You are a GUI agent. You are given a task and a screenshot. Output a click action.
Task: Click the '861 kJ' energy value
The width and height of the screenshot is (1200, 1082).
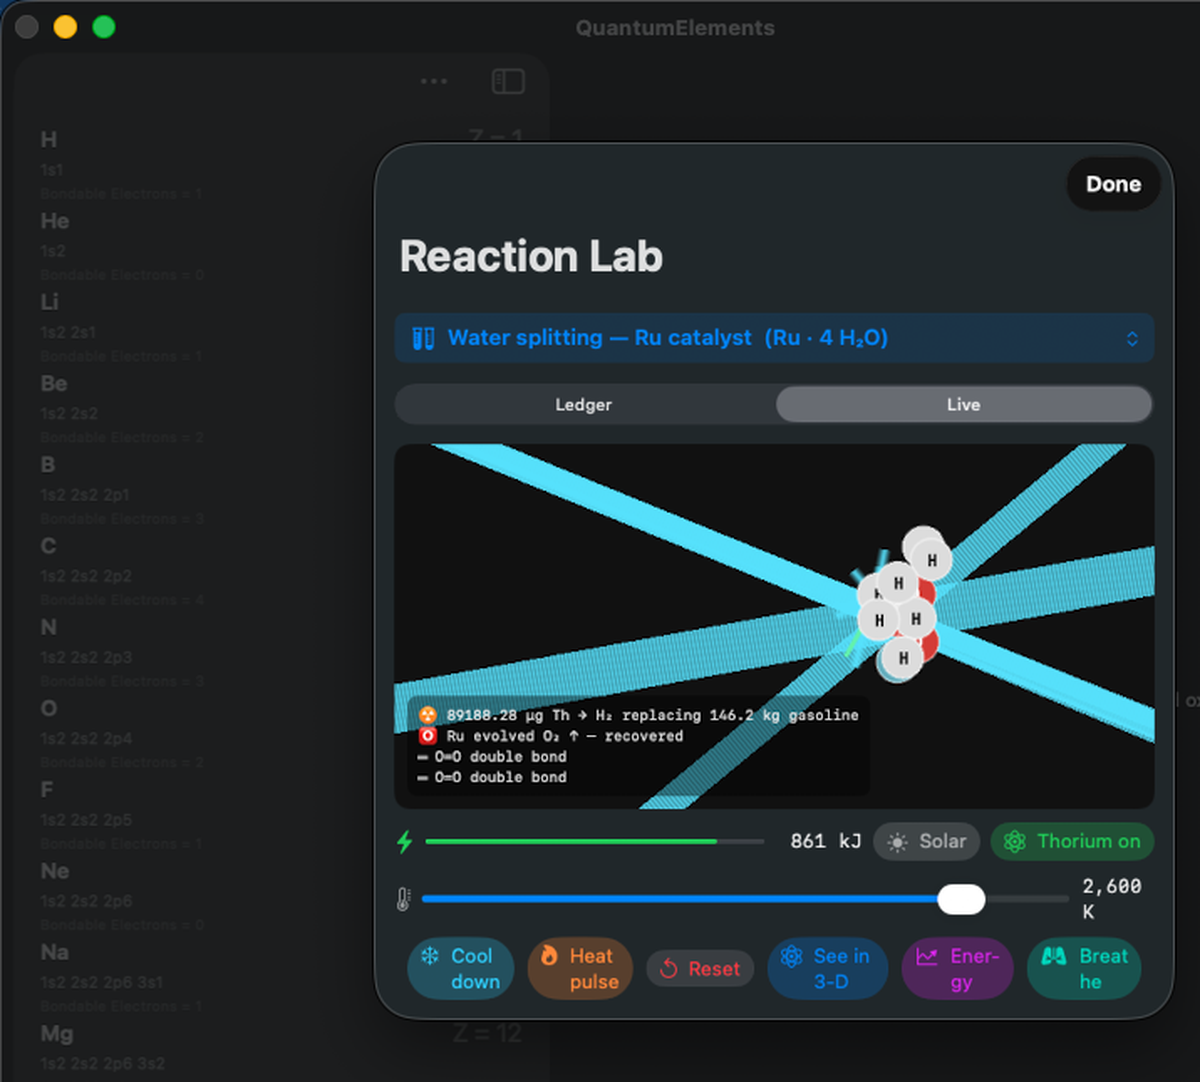(825, 842)
